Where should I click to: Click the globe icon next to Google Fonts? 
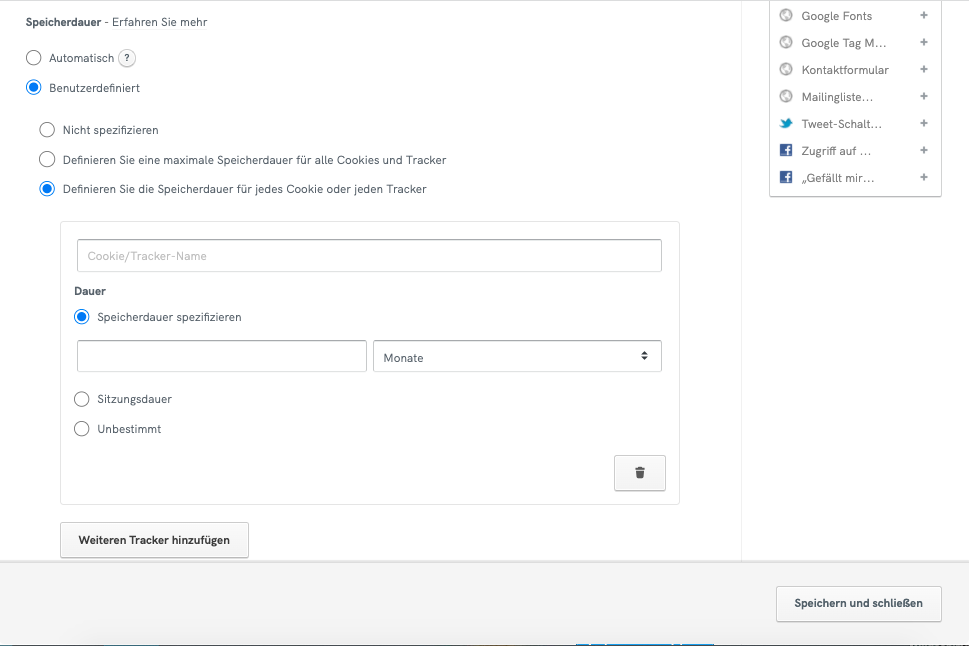[x=786, y=16]
